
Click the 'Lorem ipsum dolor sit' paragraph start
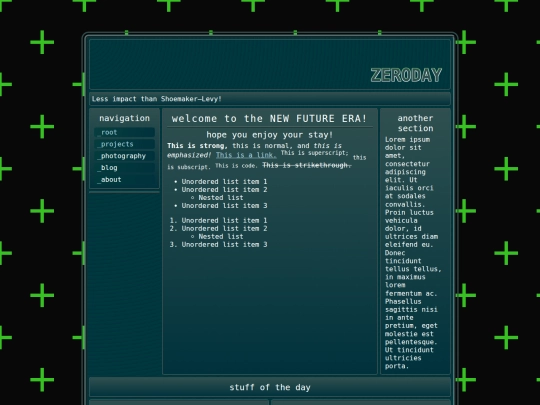tap(407, 144)
